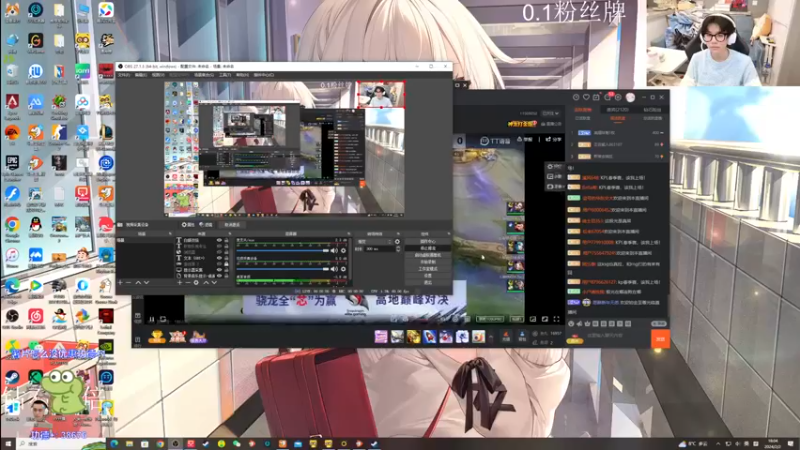Open Apex Legends desktop icon
The image size is (800, 450).
tap(12, 106)
